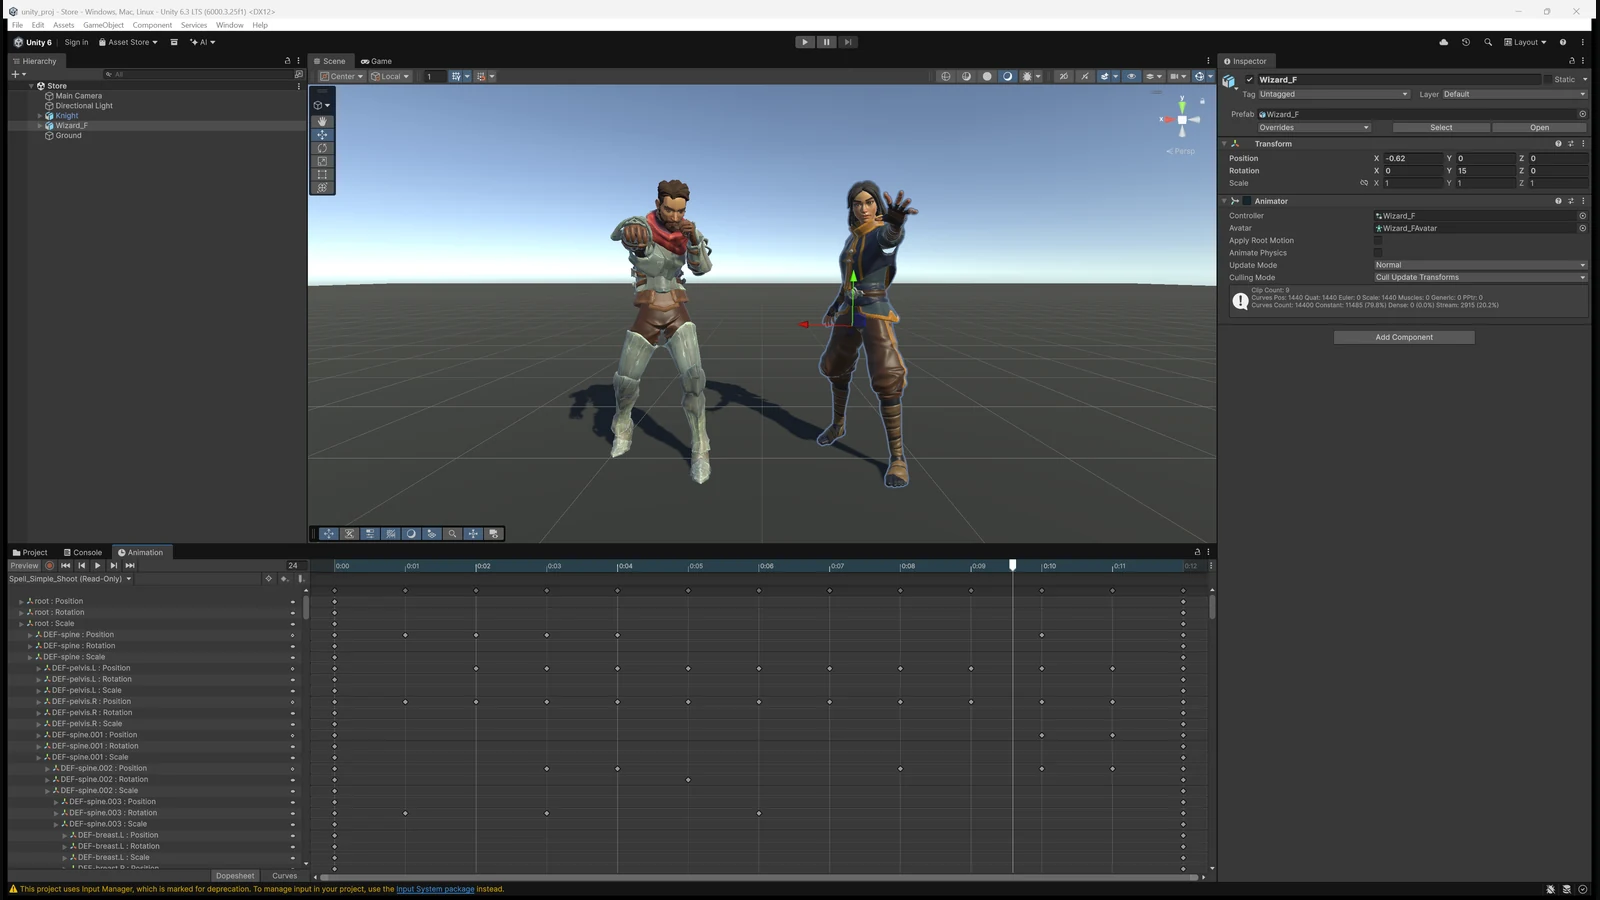The width and height of the screenshot is (1600, 900).
Task: Select the Rotate tool in Scene toolbar
Action: pyautogui.click(x=322, y=148)
